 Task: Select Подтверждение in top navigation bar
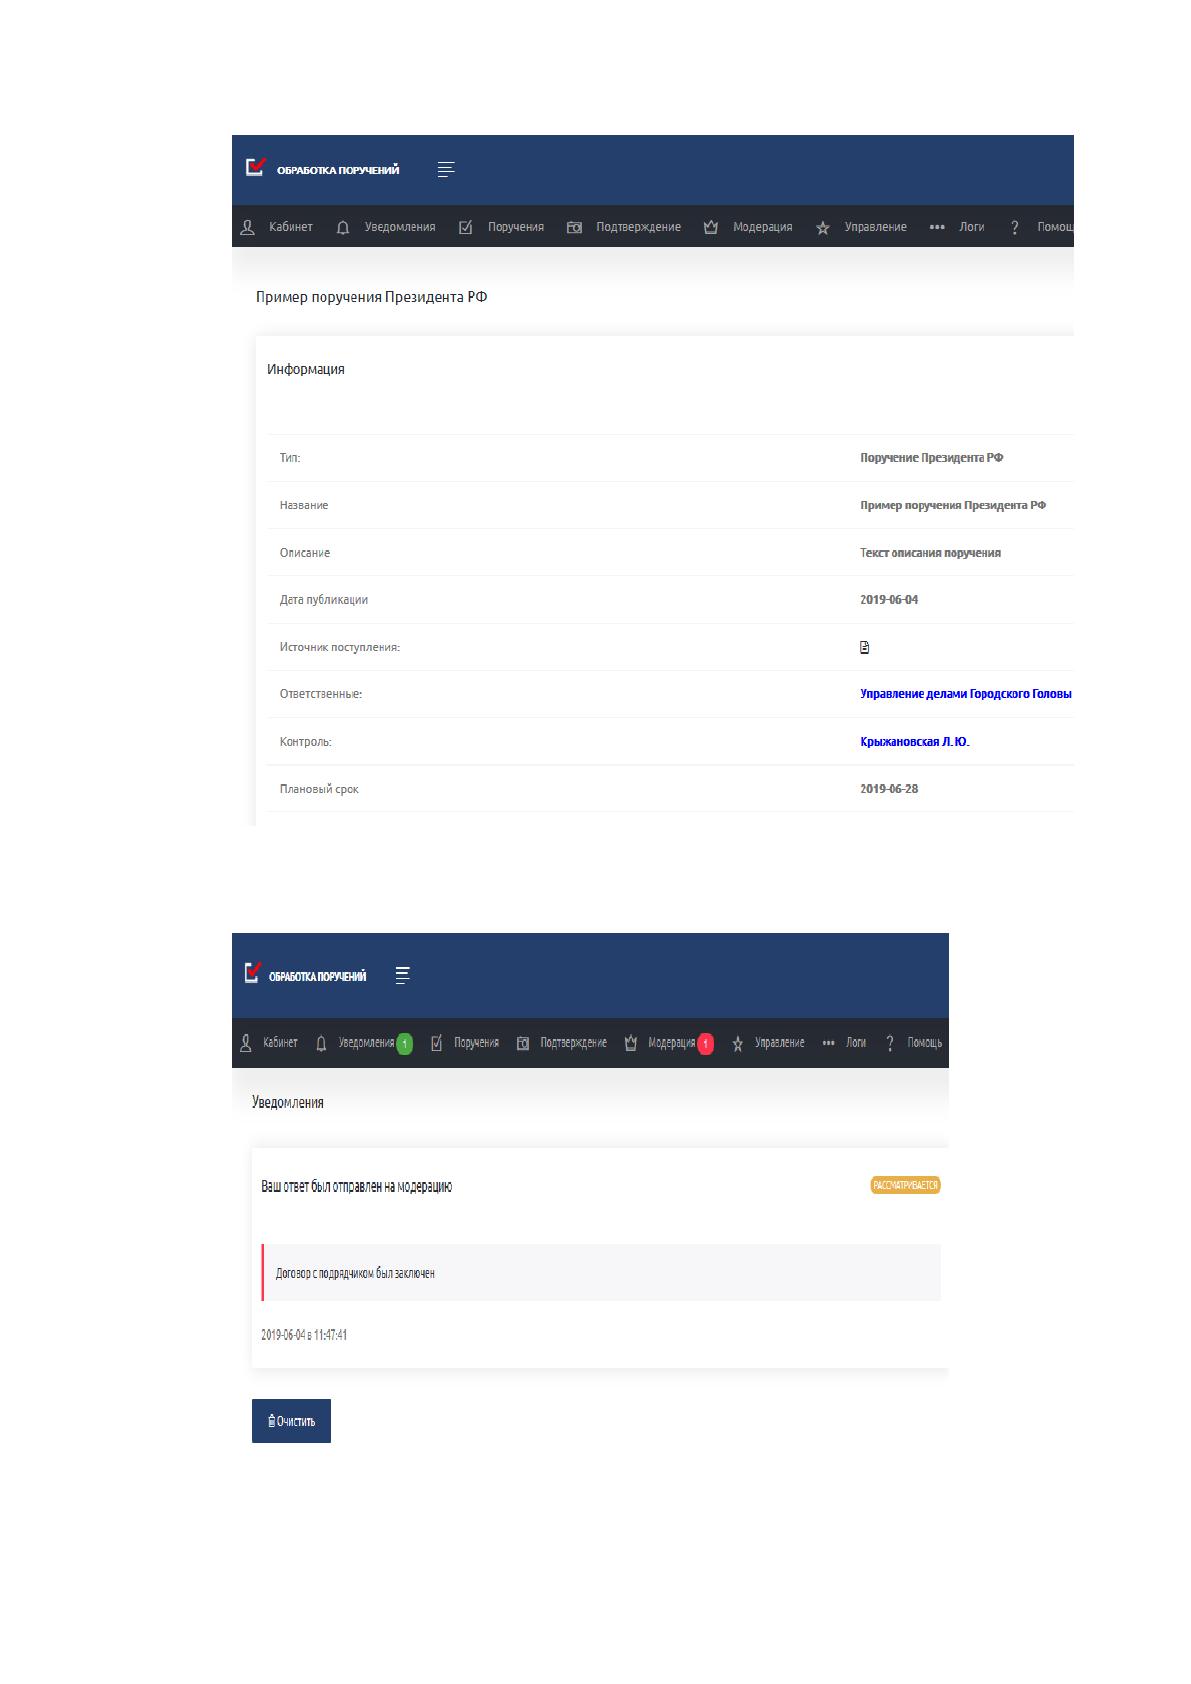click(x=624, y=227)
